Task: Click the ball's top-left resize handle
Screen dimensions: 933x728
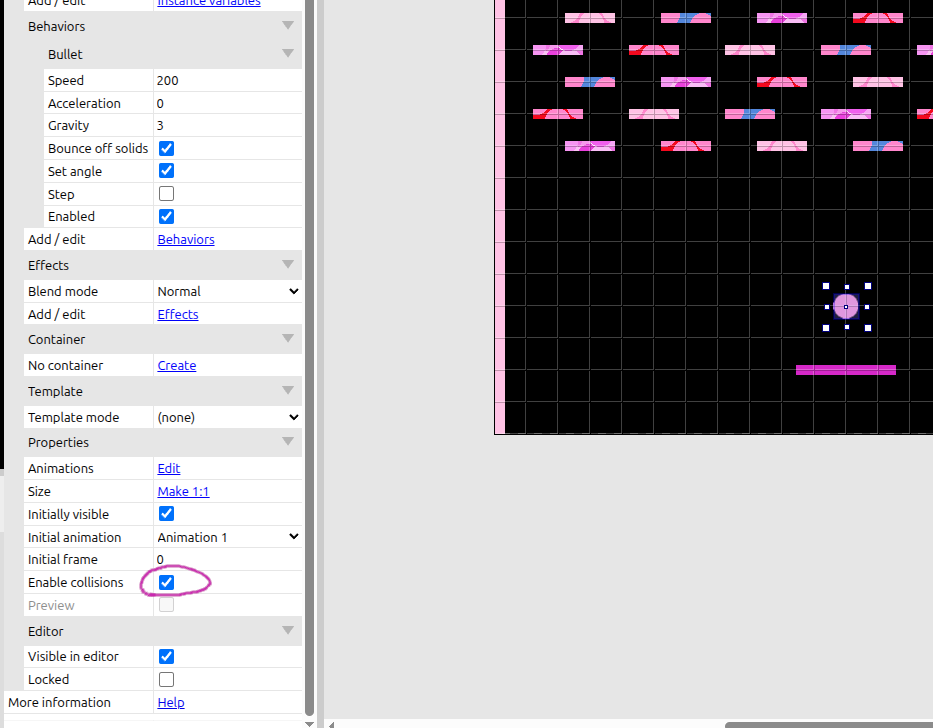Action: [x=826, y=286]
